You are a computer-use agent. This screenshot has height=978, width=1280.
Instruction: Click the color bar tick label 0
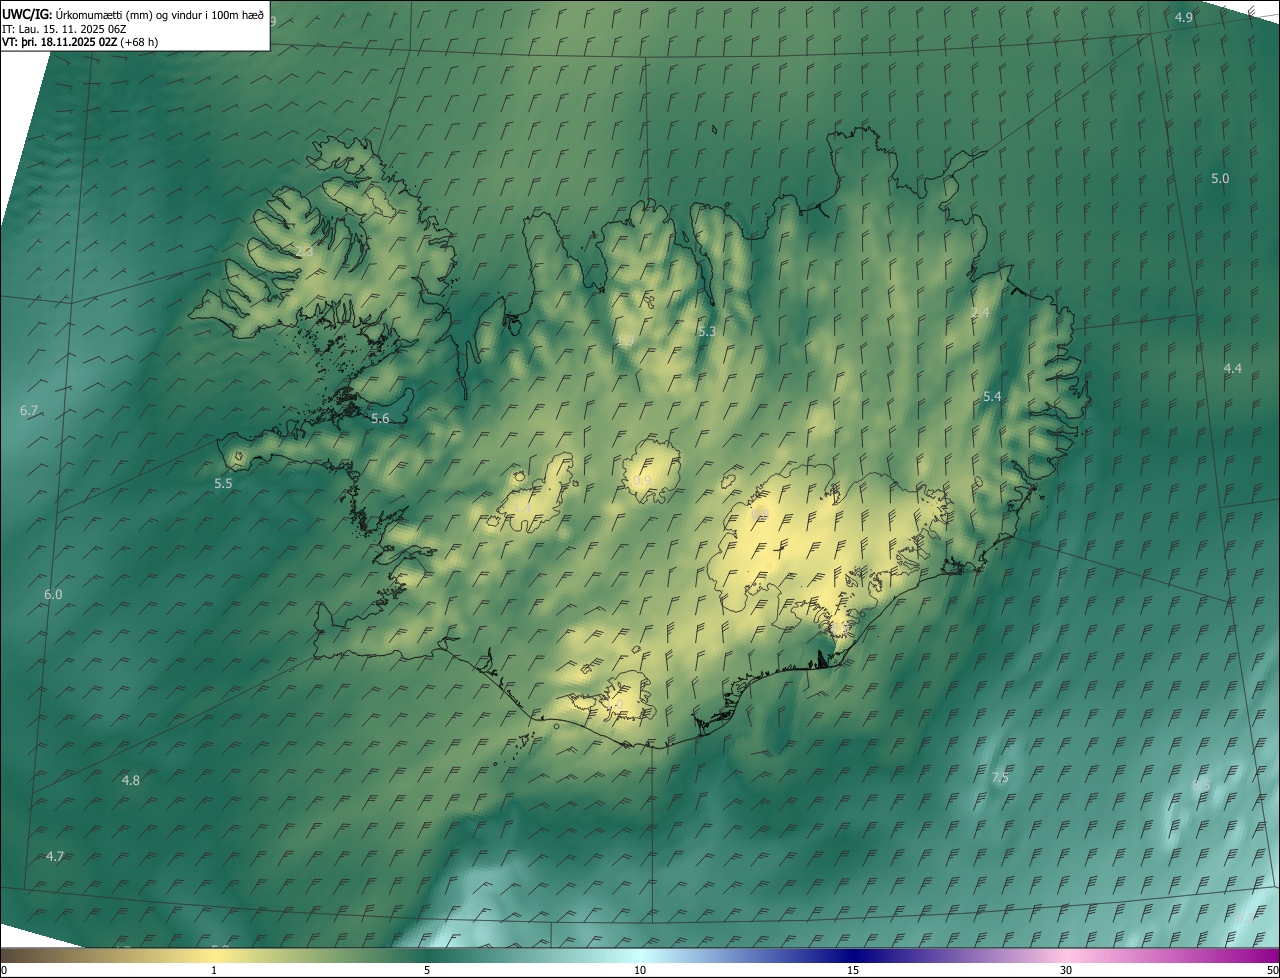[3, 971]
